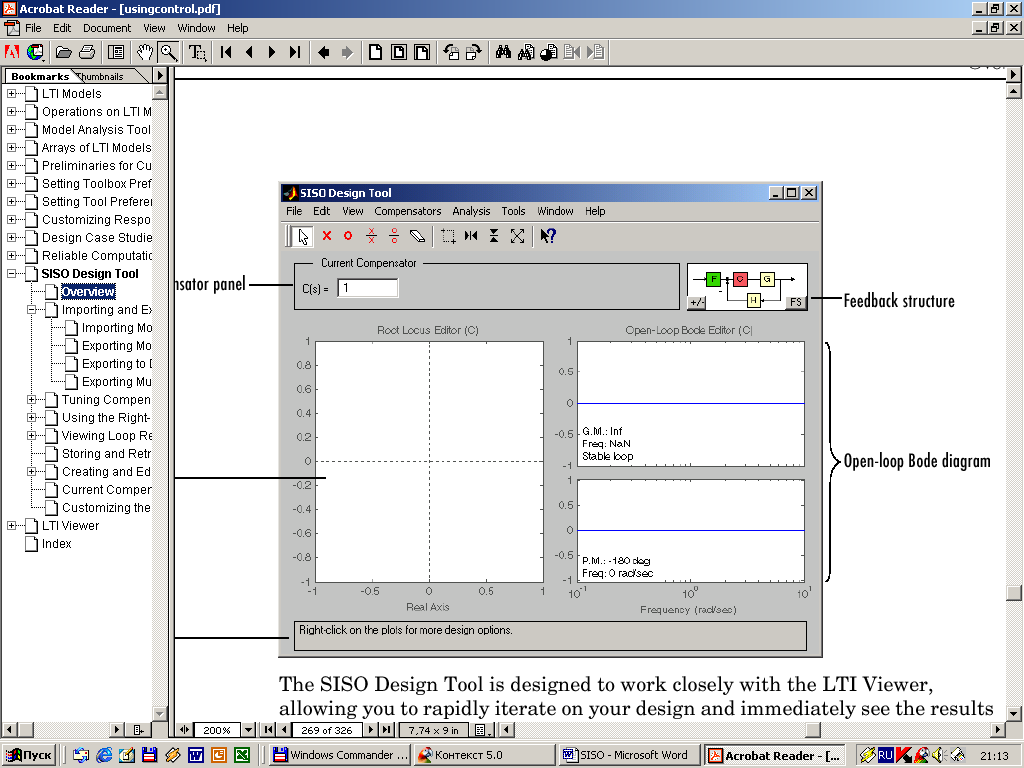Go to first page toolbar icon
This screenshot has width=1024, height=768.
[226, 52]
